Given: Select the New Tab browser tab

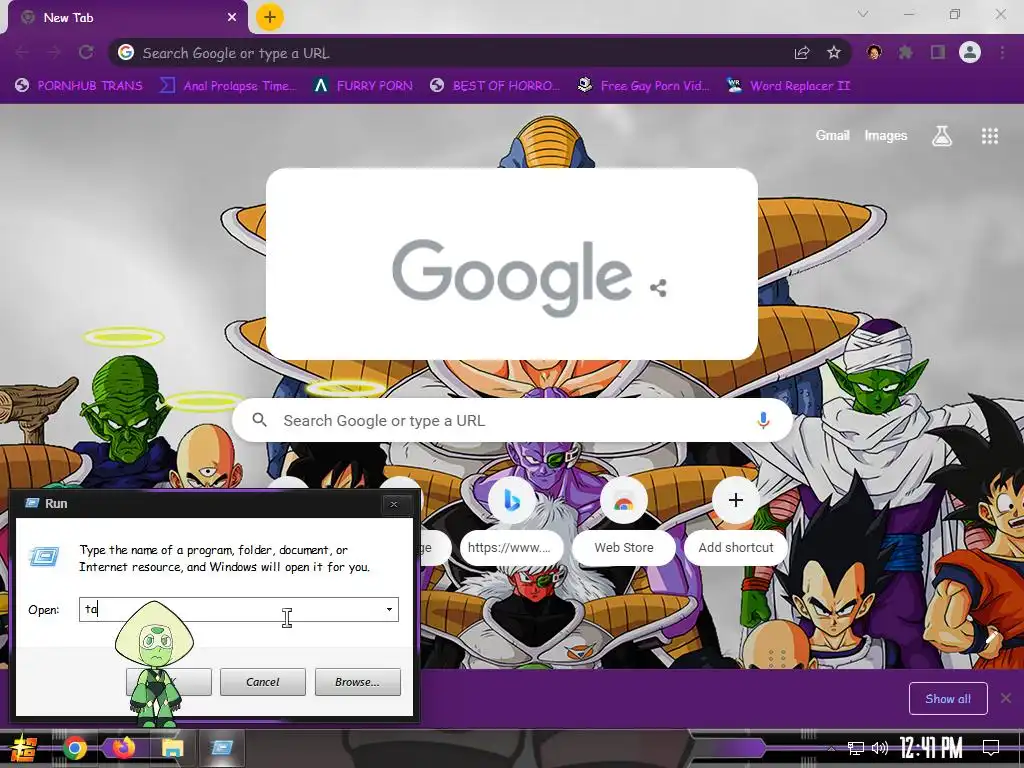Looking at the screenshot, I should (127, 18).
